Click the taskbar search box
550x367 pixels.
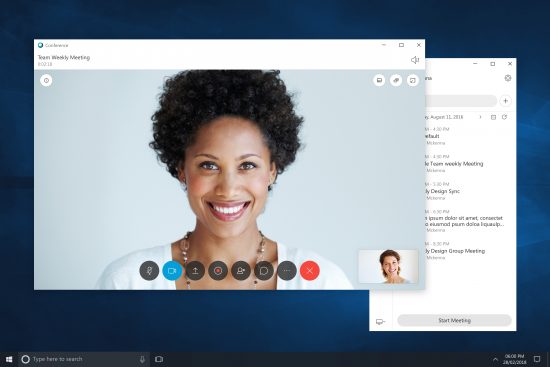pos(84,359)
